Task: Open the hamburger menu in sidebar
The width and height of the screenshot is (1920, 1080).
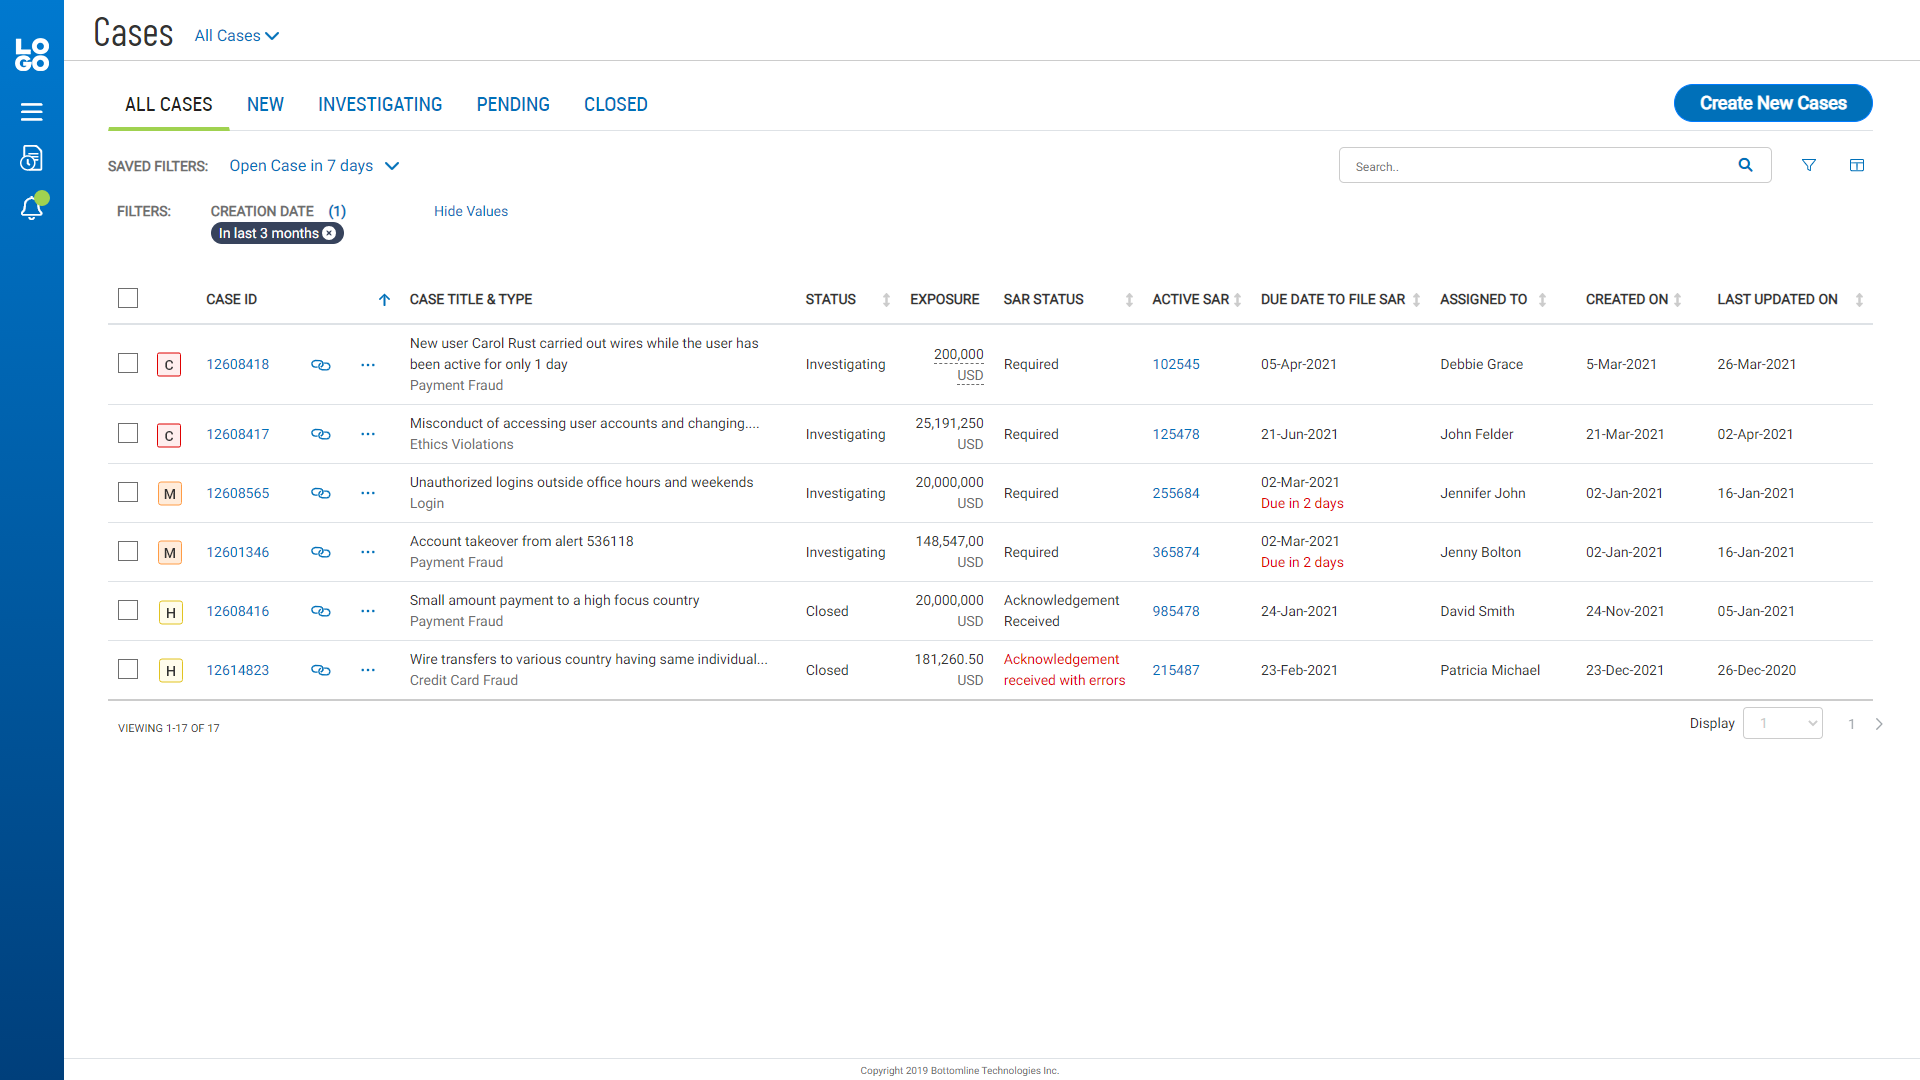Action: 31,112
